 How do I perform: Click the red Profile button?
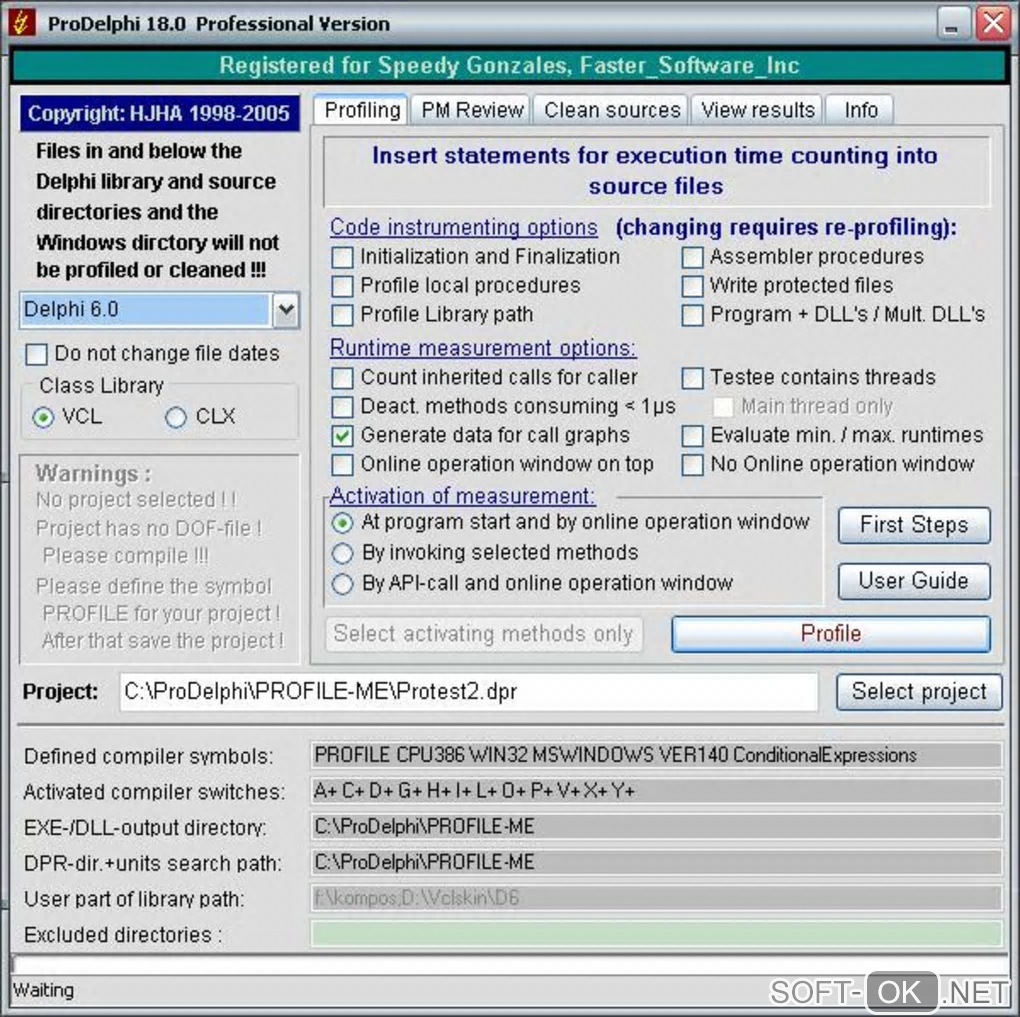click(831, 634)
